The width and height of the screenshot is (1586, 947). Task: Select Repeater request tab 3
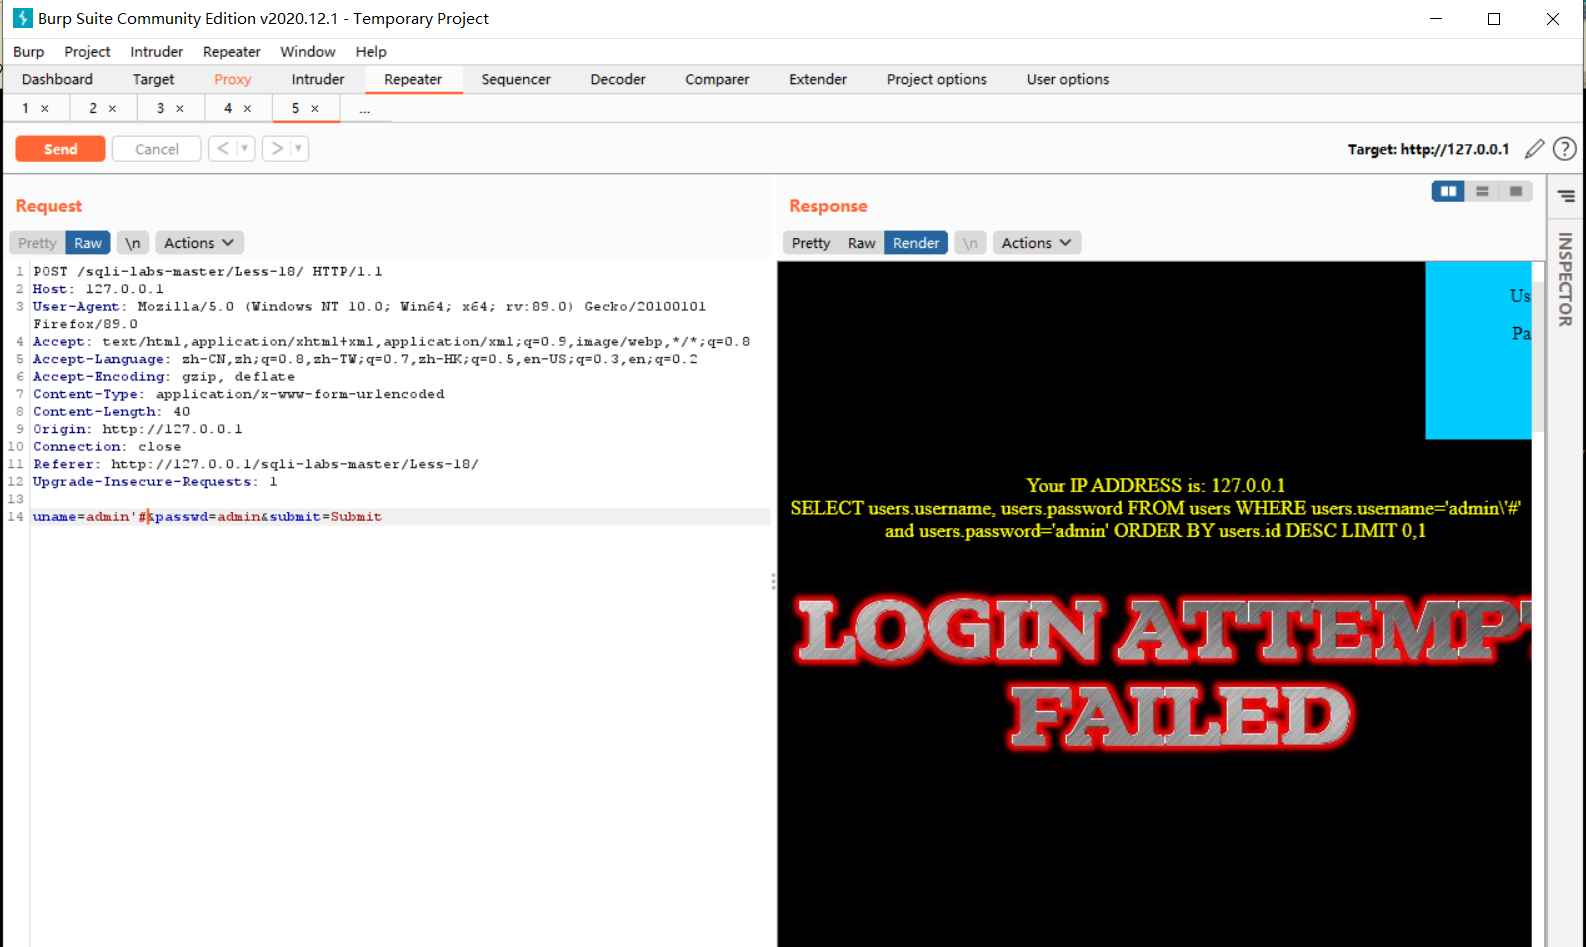coord(160,108)
